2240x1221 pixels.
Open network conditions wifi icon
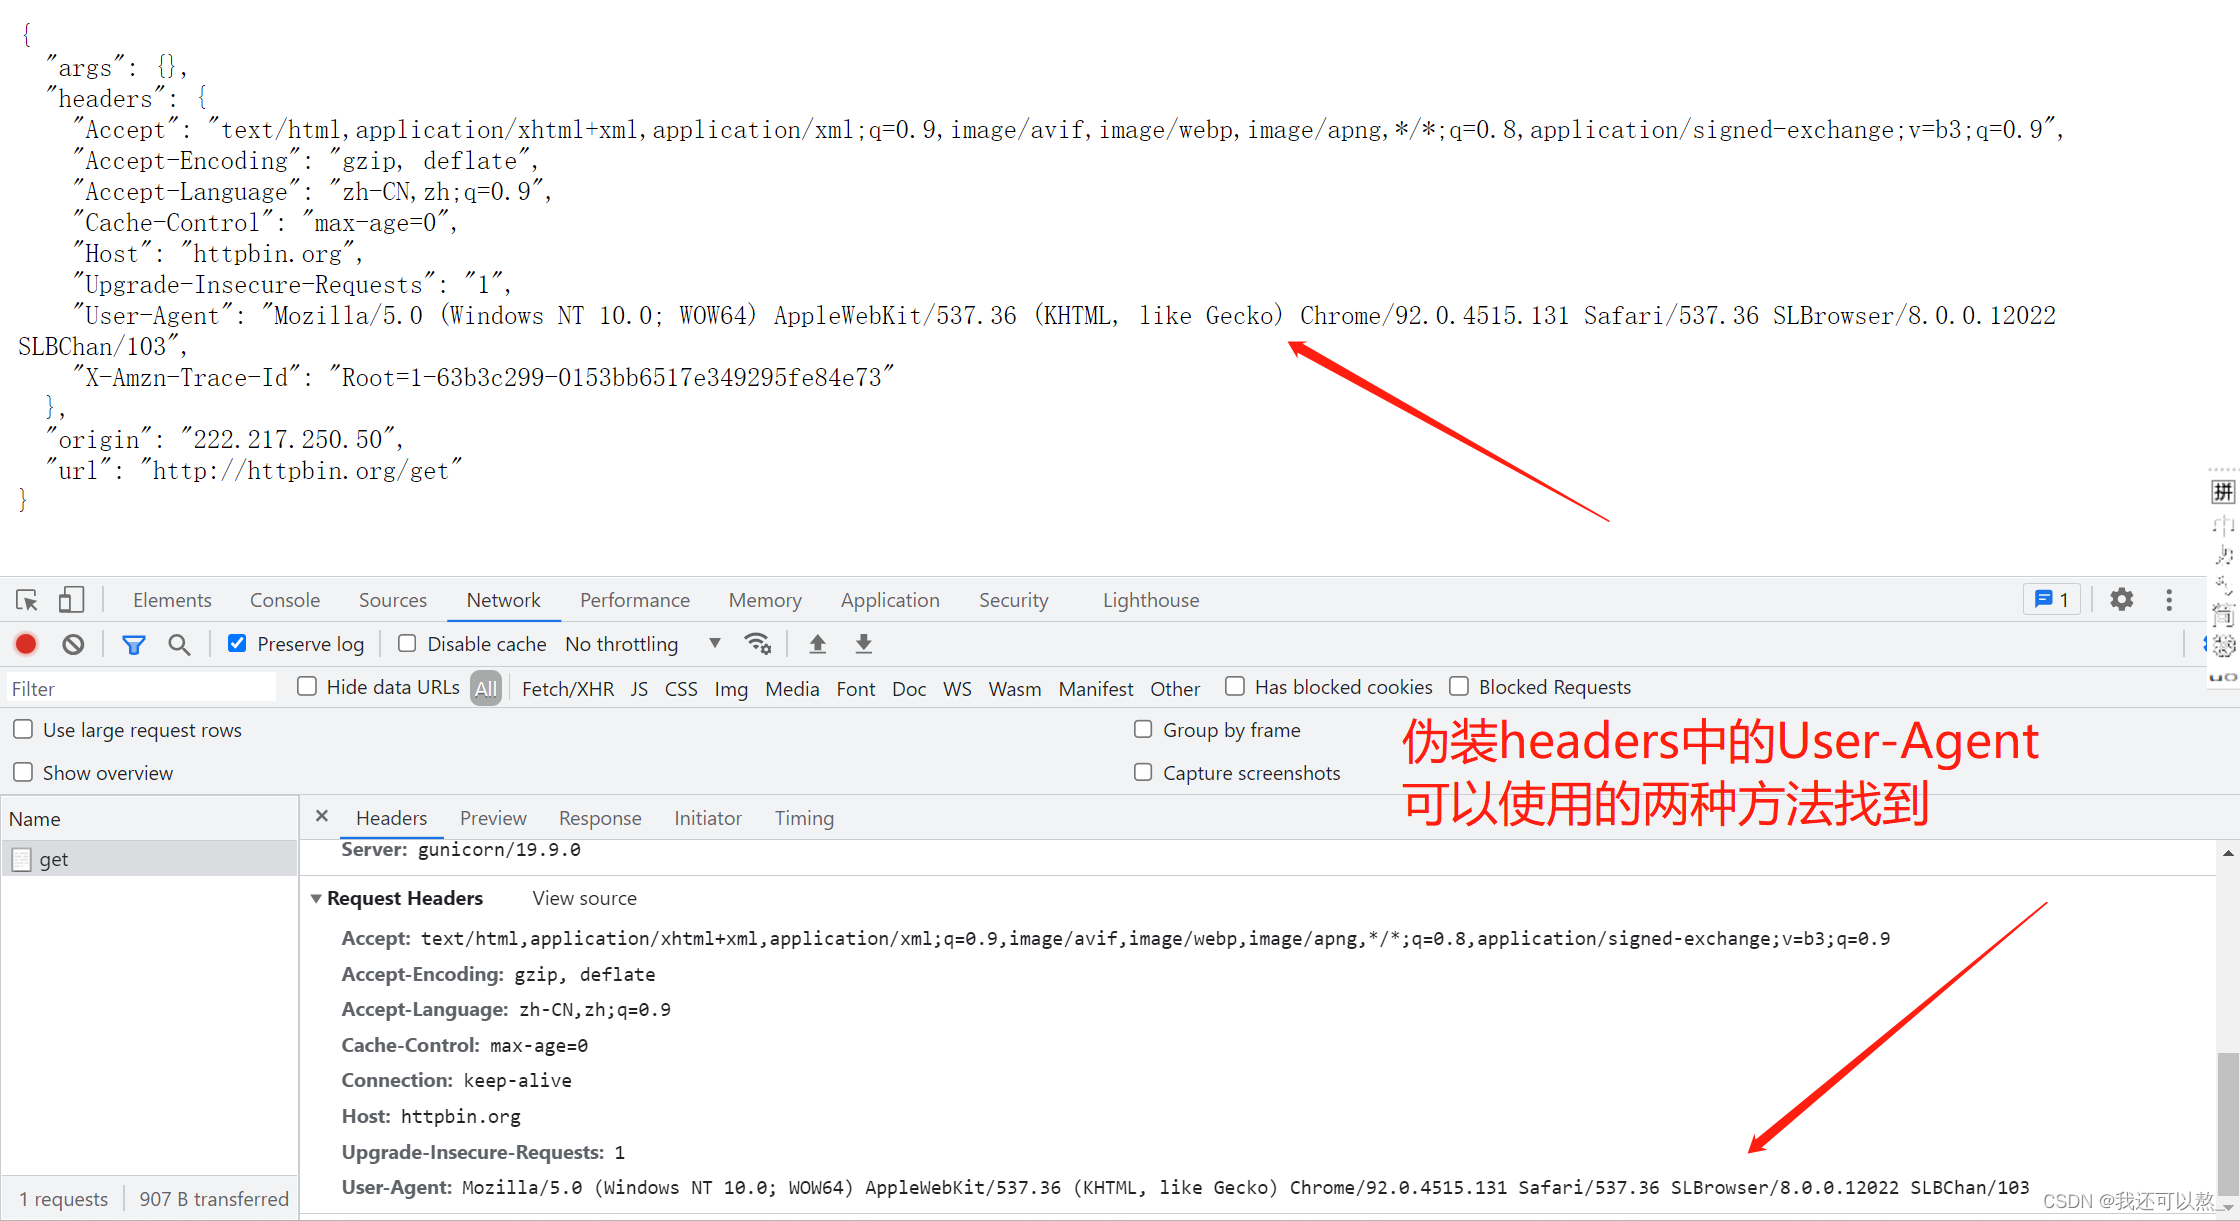click(758, 644)
